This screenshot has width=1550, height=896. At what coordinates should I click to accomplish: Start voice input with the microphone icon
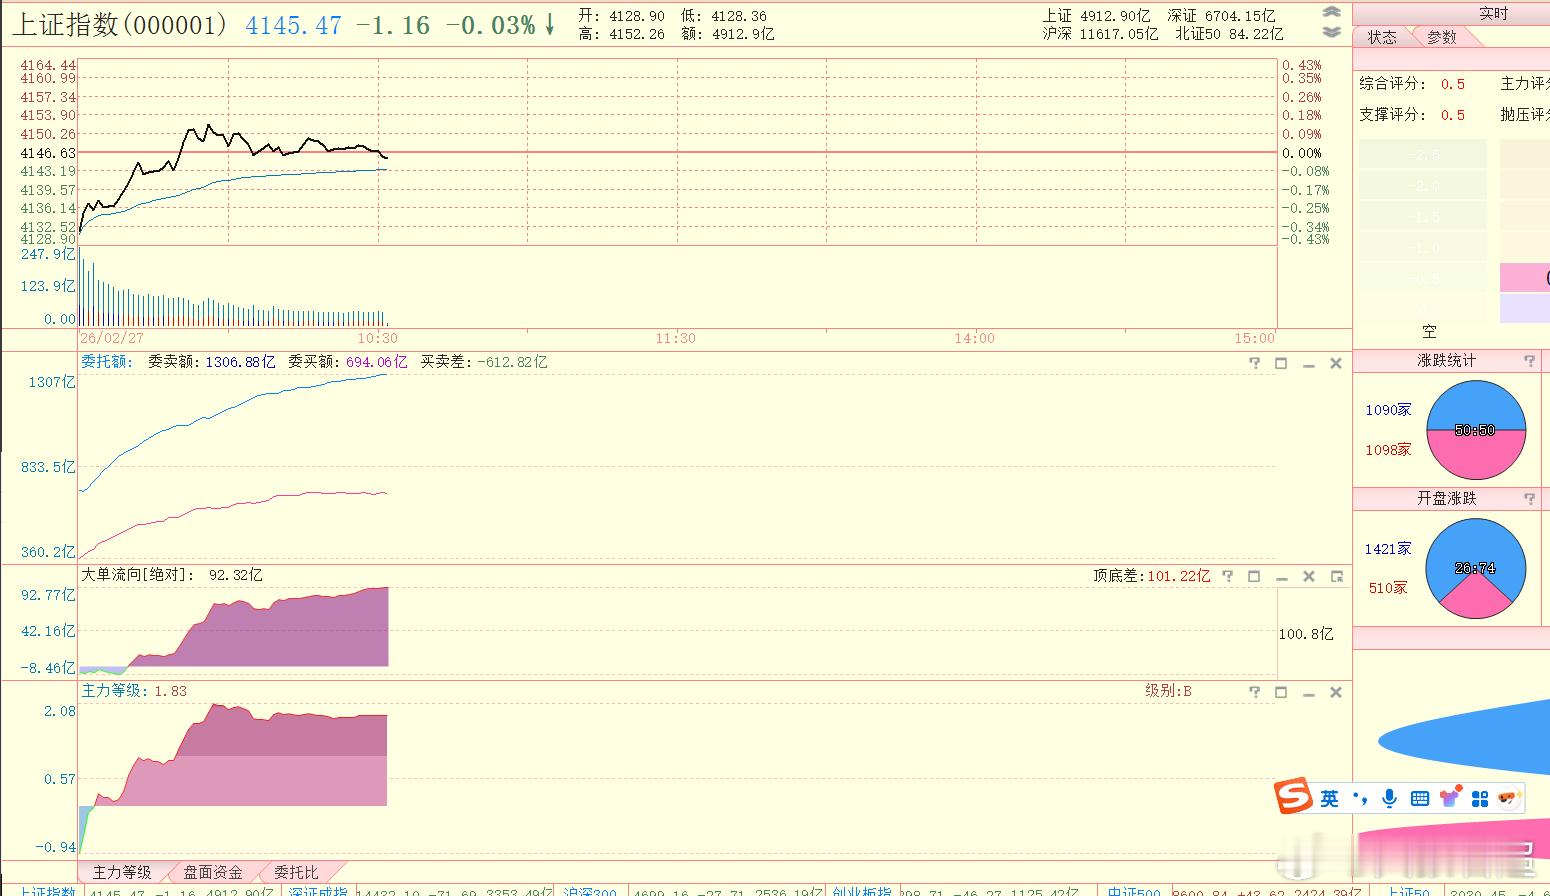pyautogui.click(x=1389, y=798)
